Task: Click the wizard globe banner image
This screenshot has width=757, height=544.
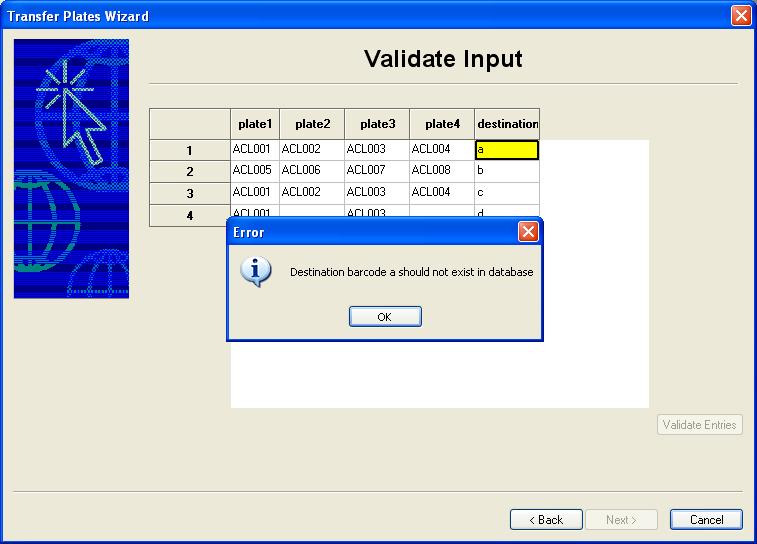Action: [71, 169]
